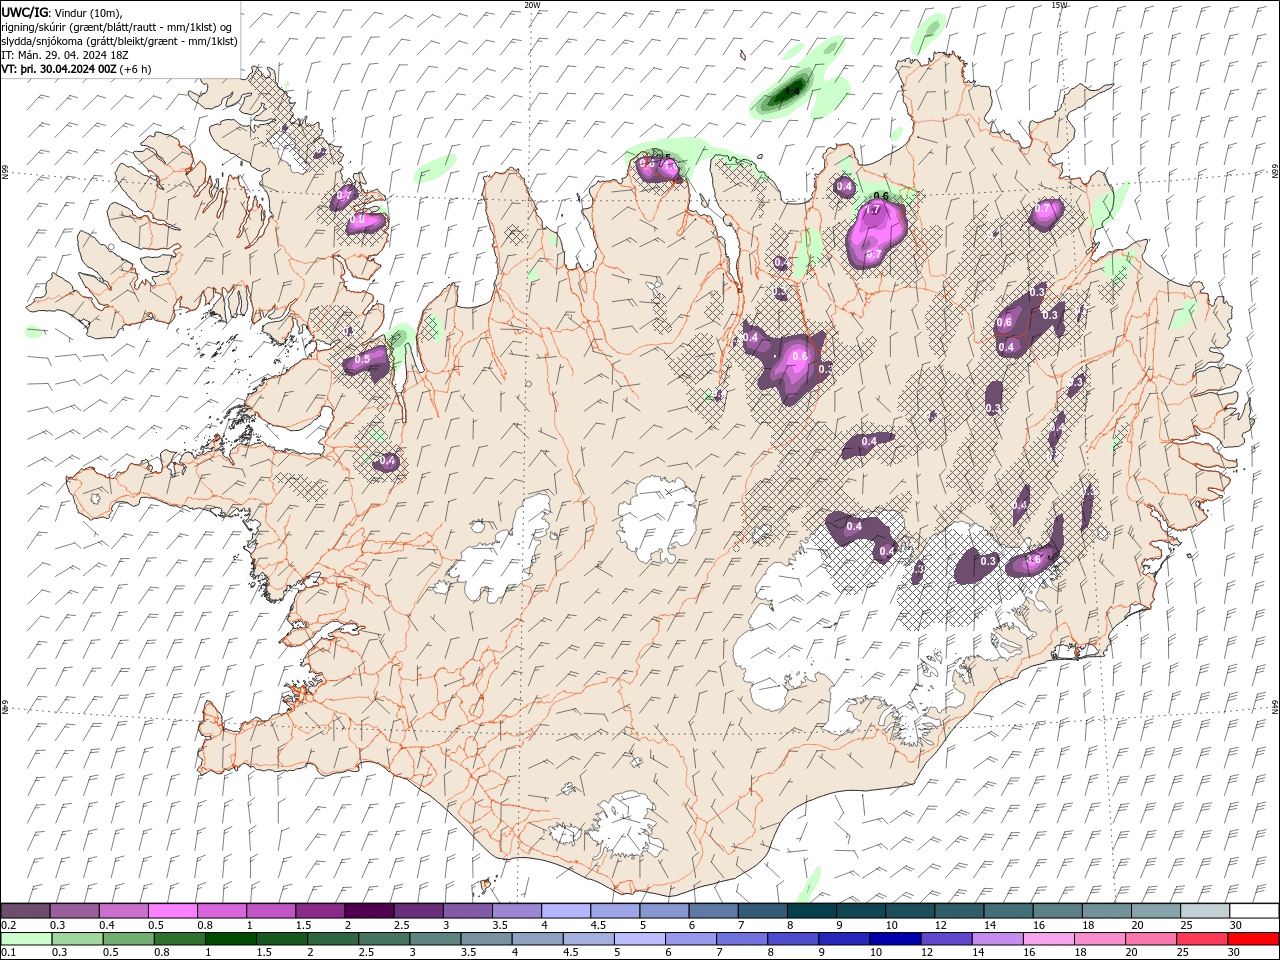The height and width of the screenshot is (960, 1280).
Task: Select the bright pink 0.5 snow legend swatch
Action: [x=172, y=911]
